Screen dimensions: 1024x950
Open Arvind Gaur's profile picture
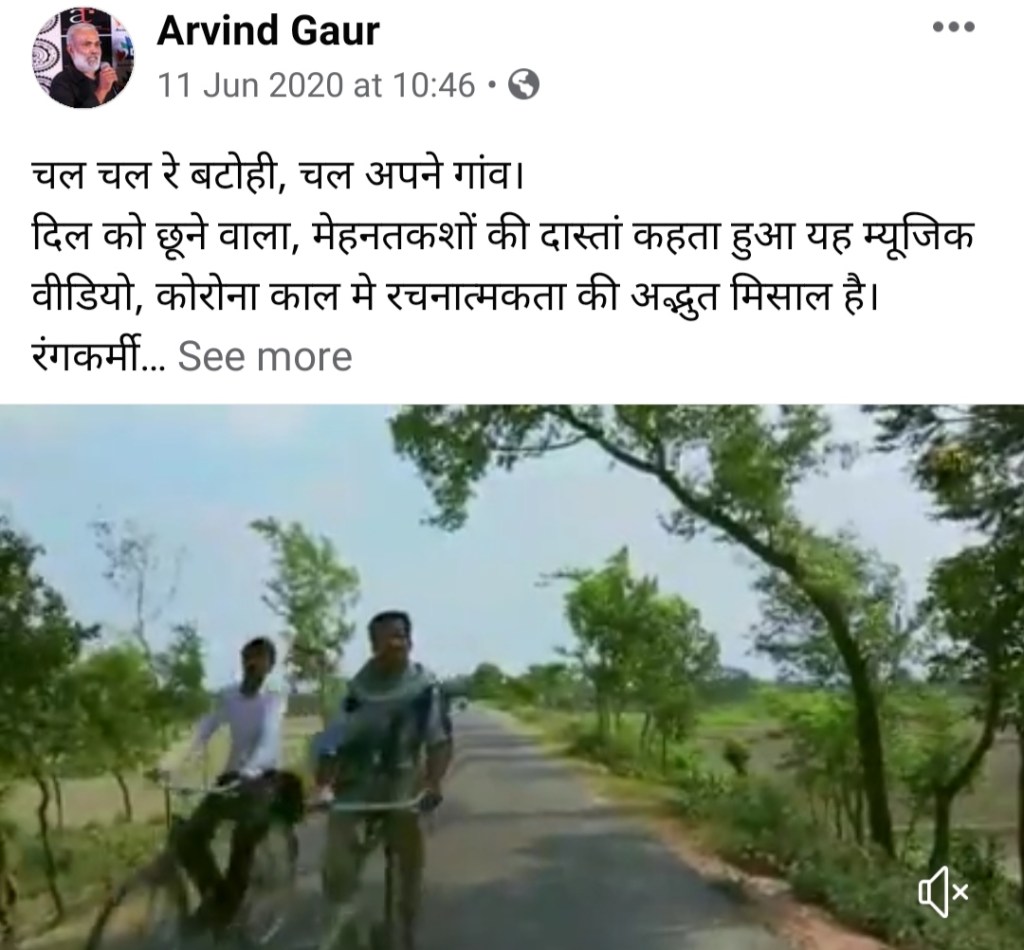coord(82,57)
